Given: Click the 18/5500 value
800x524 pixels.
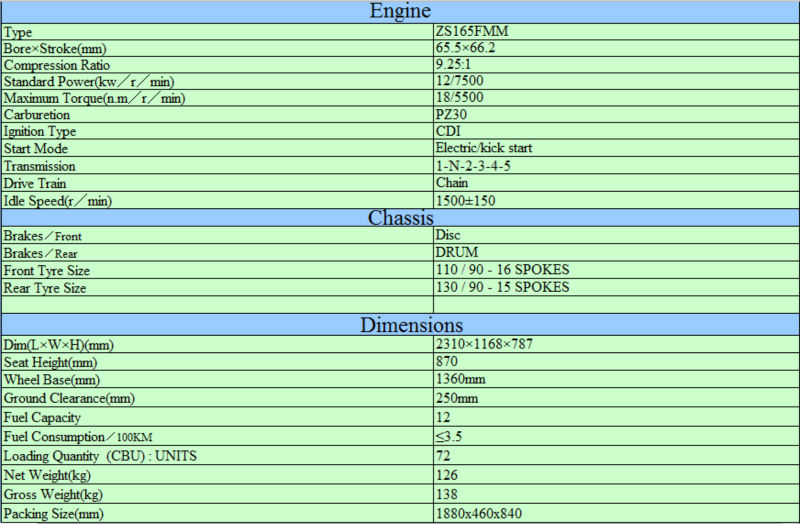Looking at the screenshot, I should (459, 97).
